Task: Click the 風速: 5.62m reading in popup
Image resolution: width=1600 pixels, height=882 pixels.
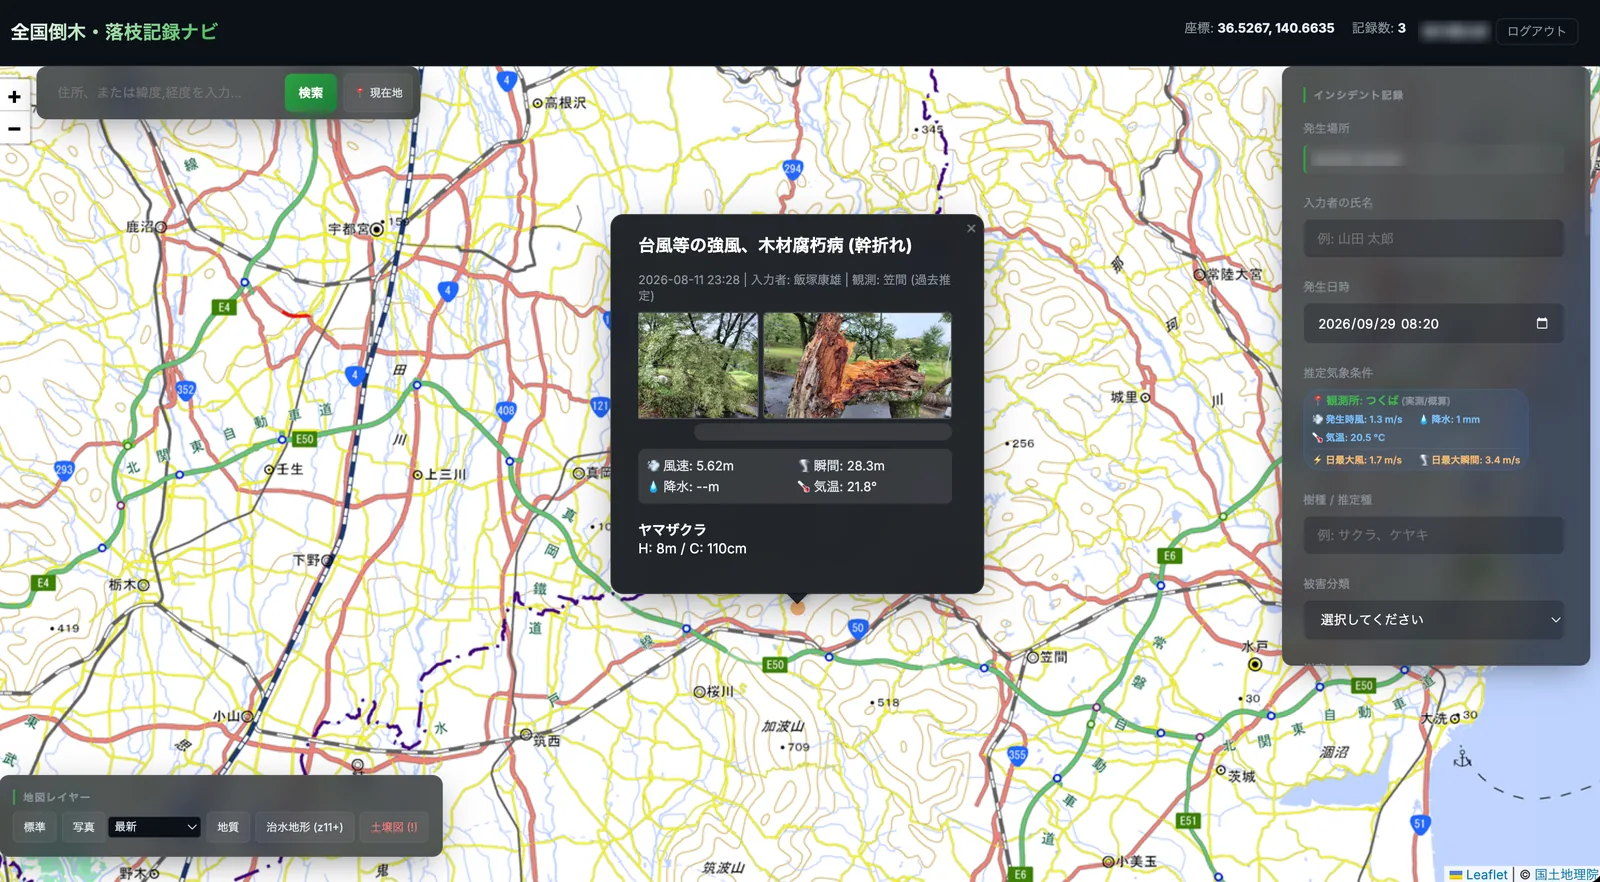Action: (691, 466)
